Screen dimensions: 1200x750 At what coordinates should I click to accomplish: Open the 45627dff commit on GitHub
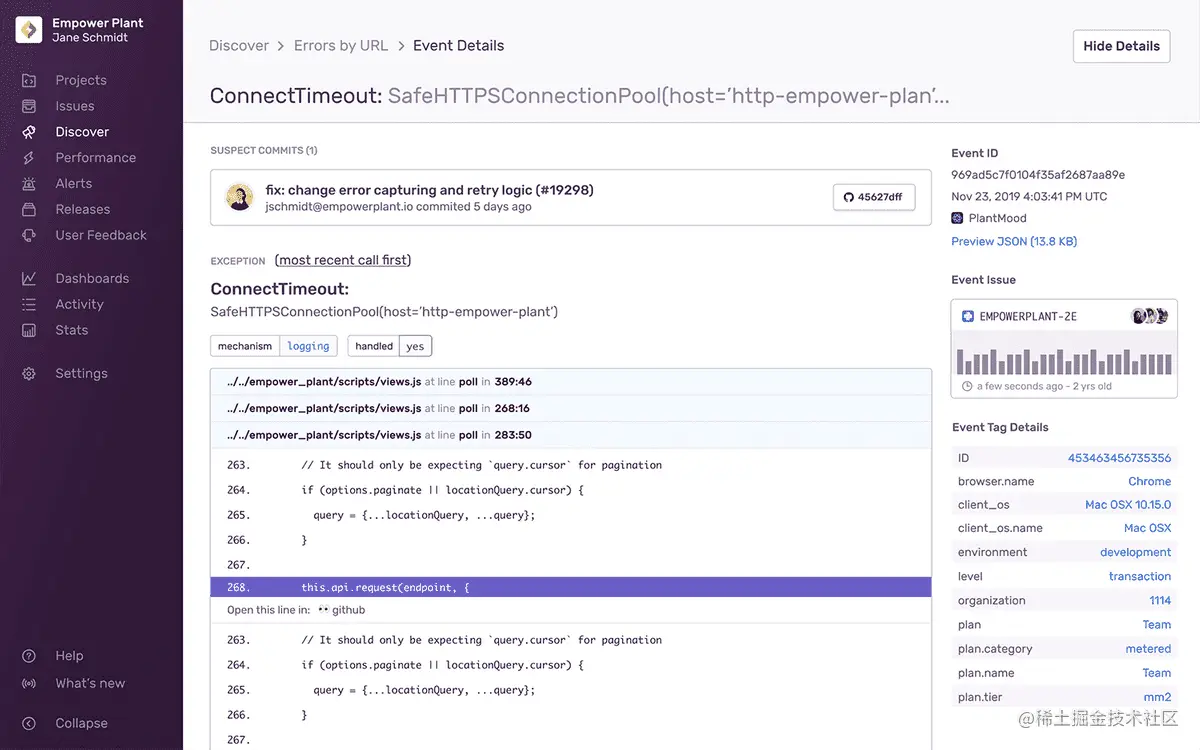[873, 197]
